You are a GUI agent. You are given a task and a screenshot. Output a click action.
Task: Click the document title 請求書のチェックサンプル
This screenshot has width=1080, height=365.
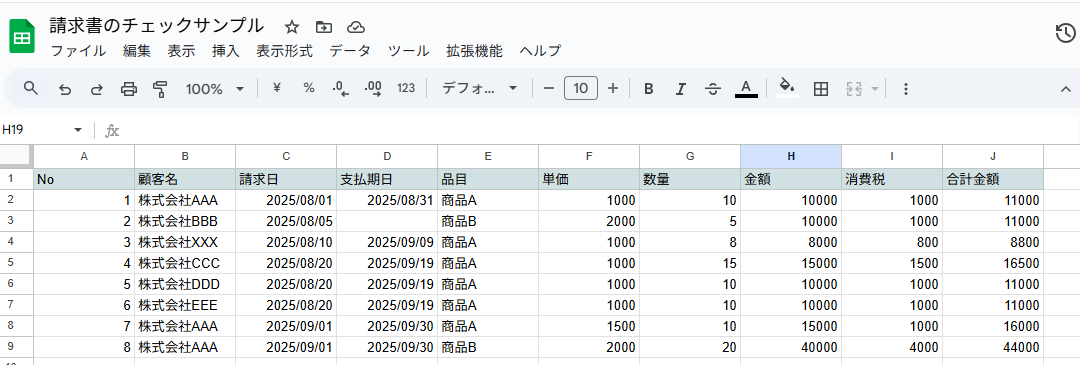[156, 26]
